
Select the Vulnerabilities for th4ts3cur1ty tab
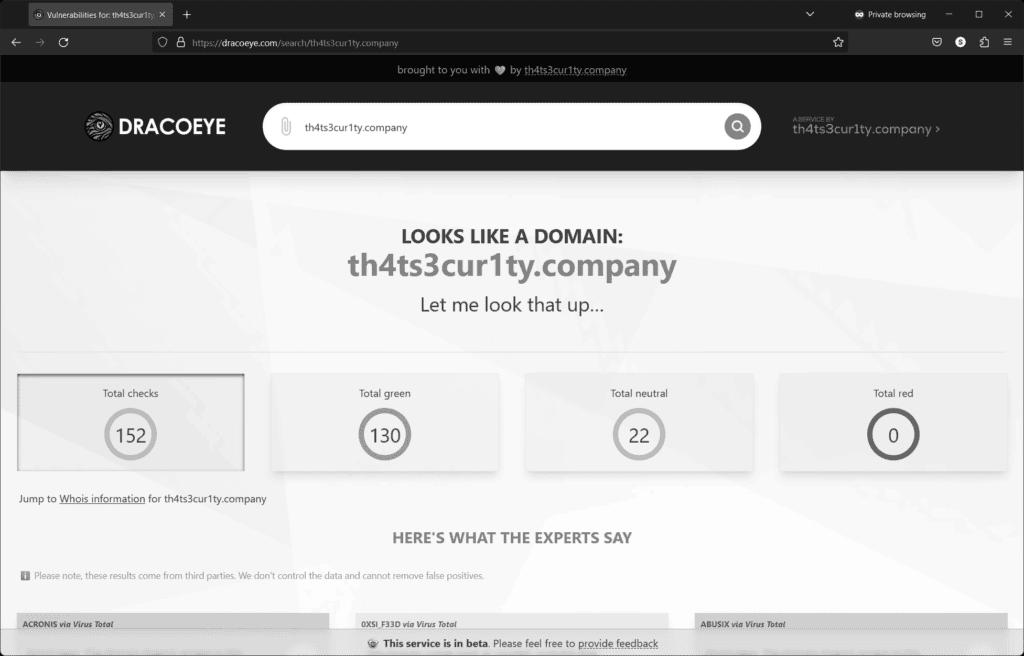tap(101, 14)
